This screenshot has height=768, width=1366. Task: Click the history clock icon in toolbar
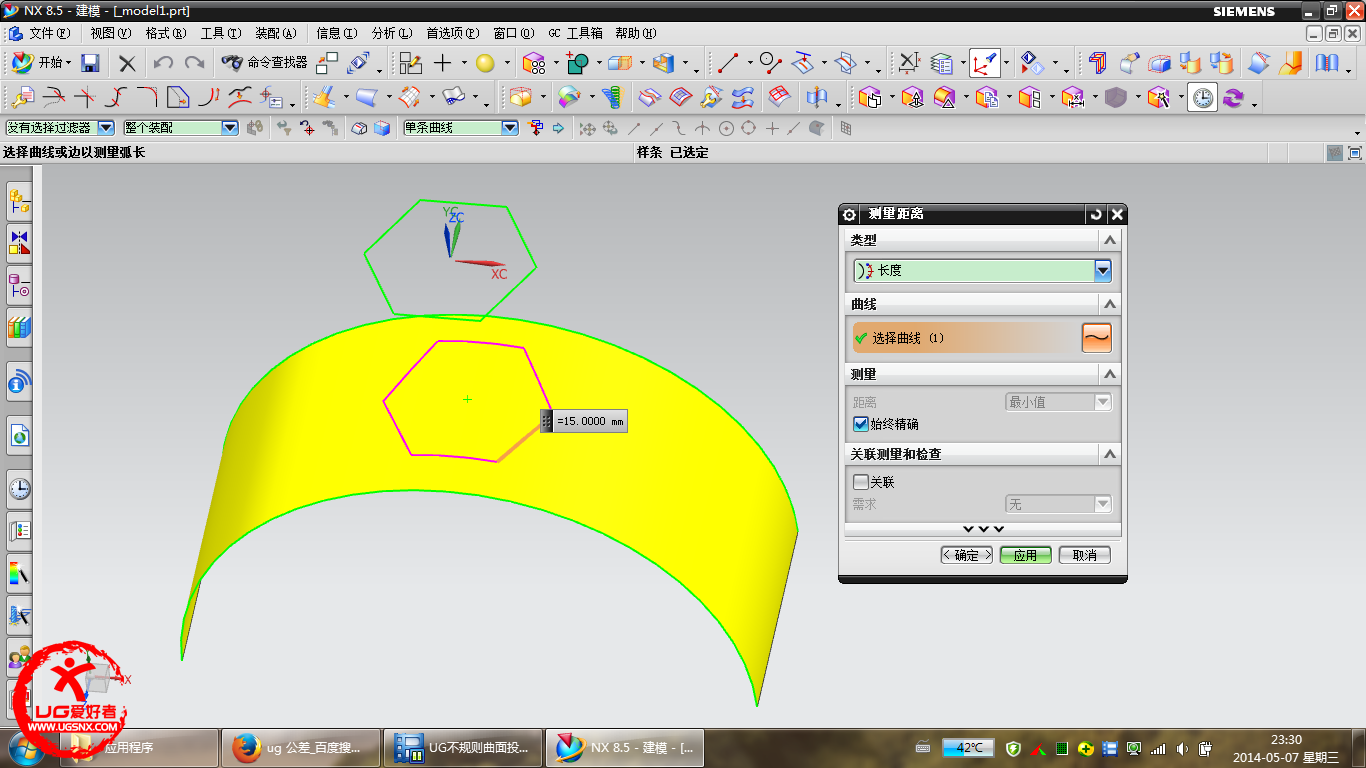(x=1203, y=98)
